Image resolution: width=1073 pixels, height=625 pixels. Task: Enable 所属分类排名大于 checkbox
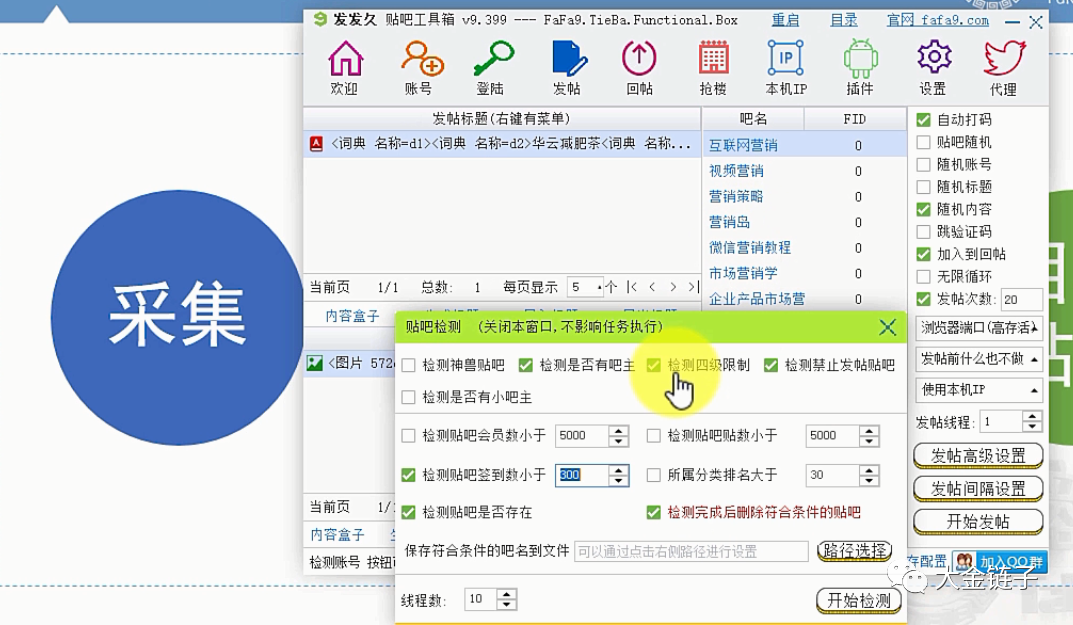tap(654, 475)
